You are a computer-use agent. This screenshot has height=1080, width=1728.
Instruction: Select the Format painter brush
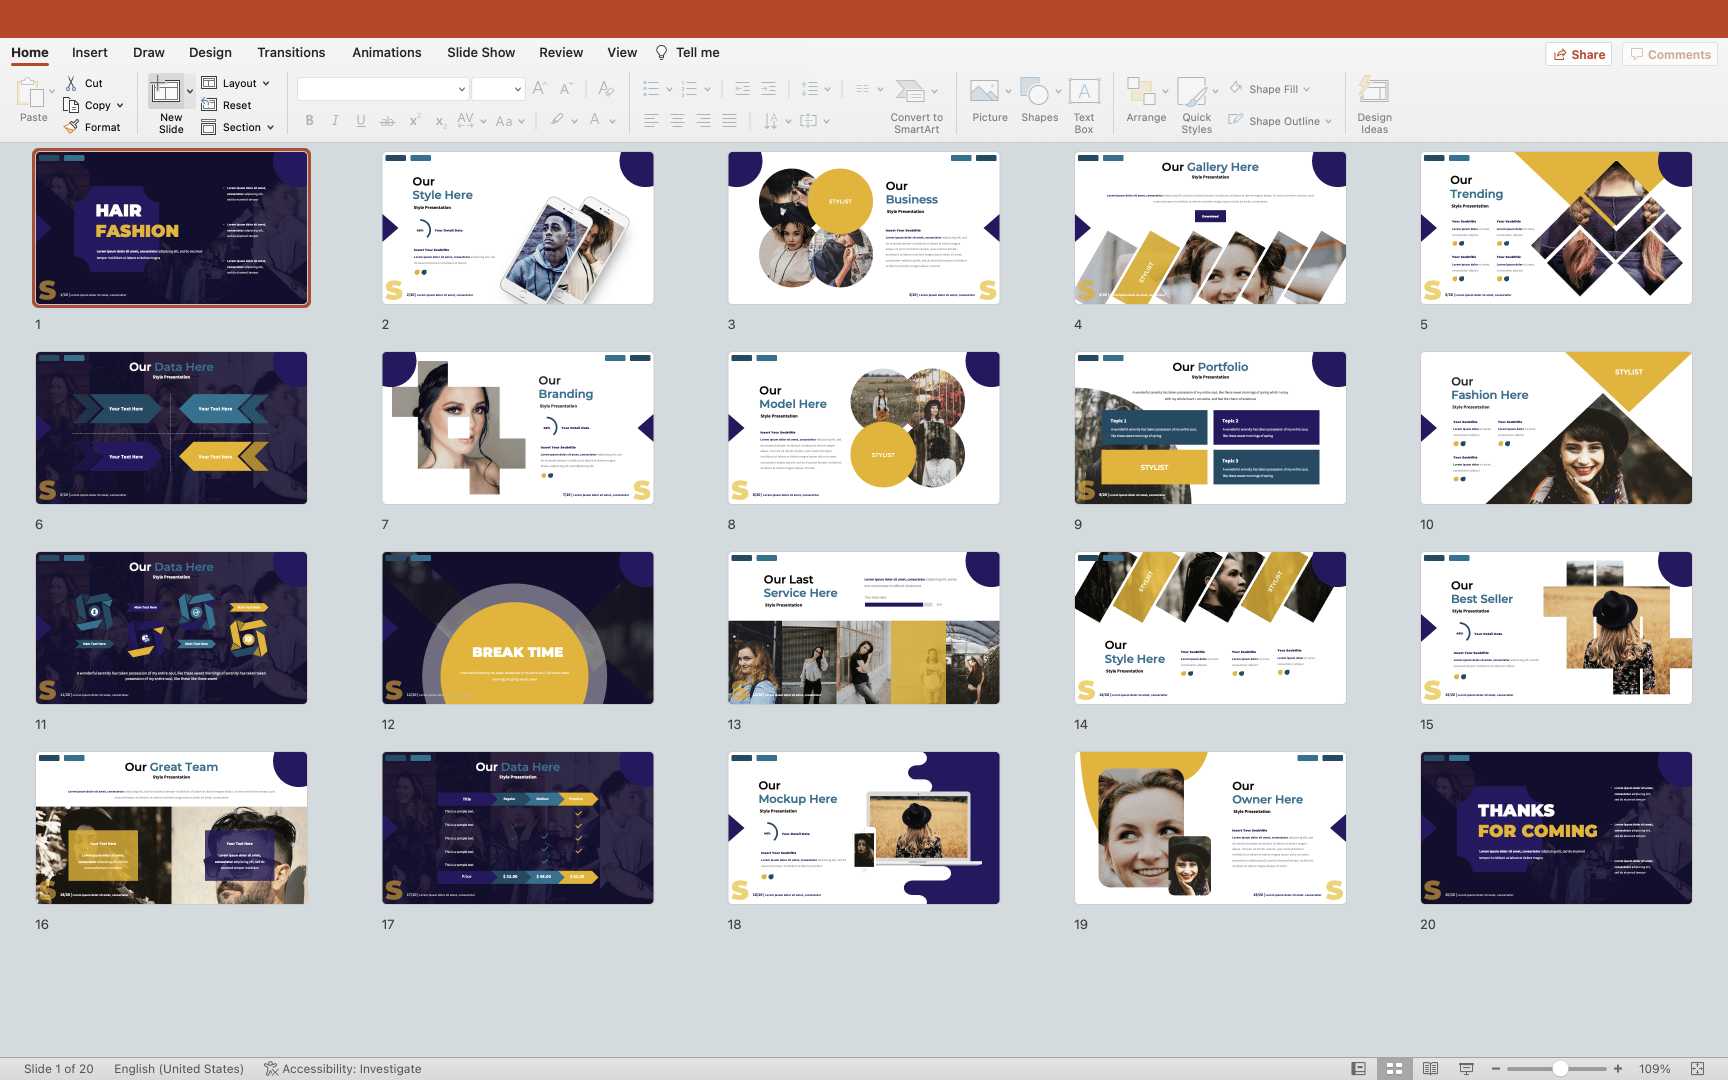(x=71, y=127)
